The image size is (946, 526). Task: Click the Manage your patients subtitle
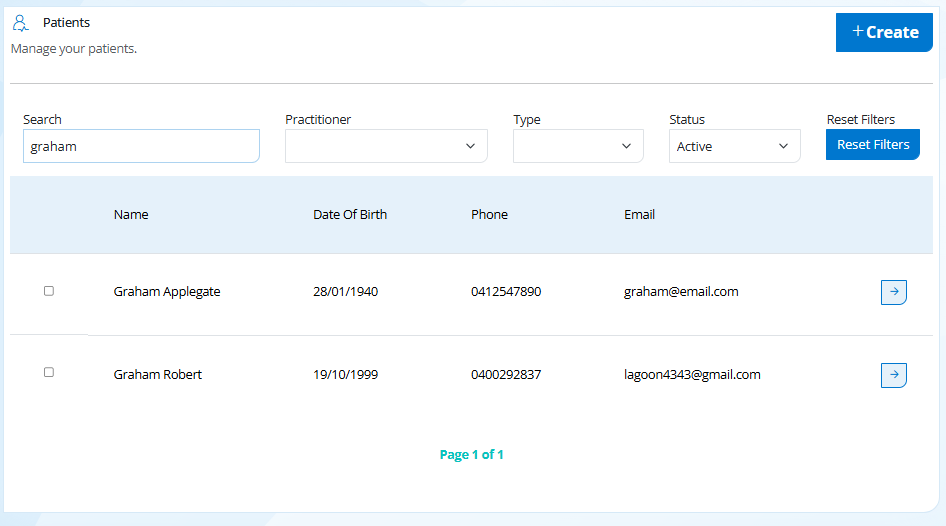(74, 49)
